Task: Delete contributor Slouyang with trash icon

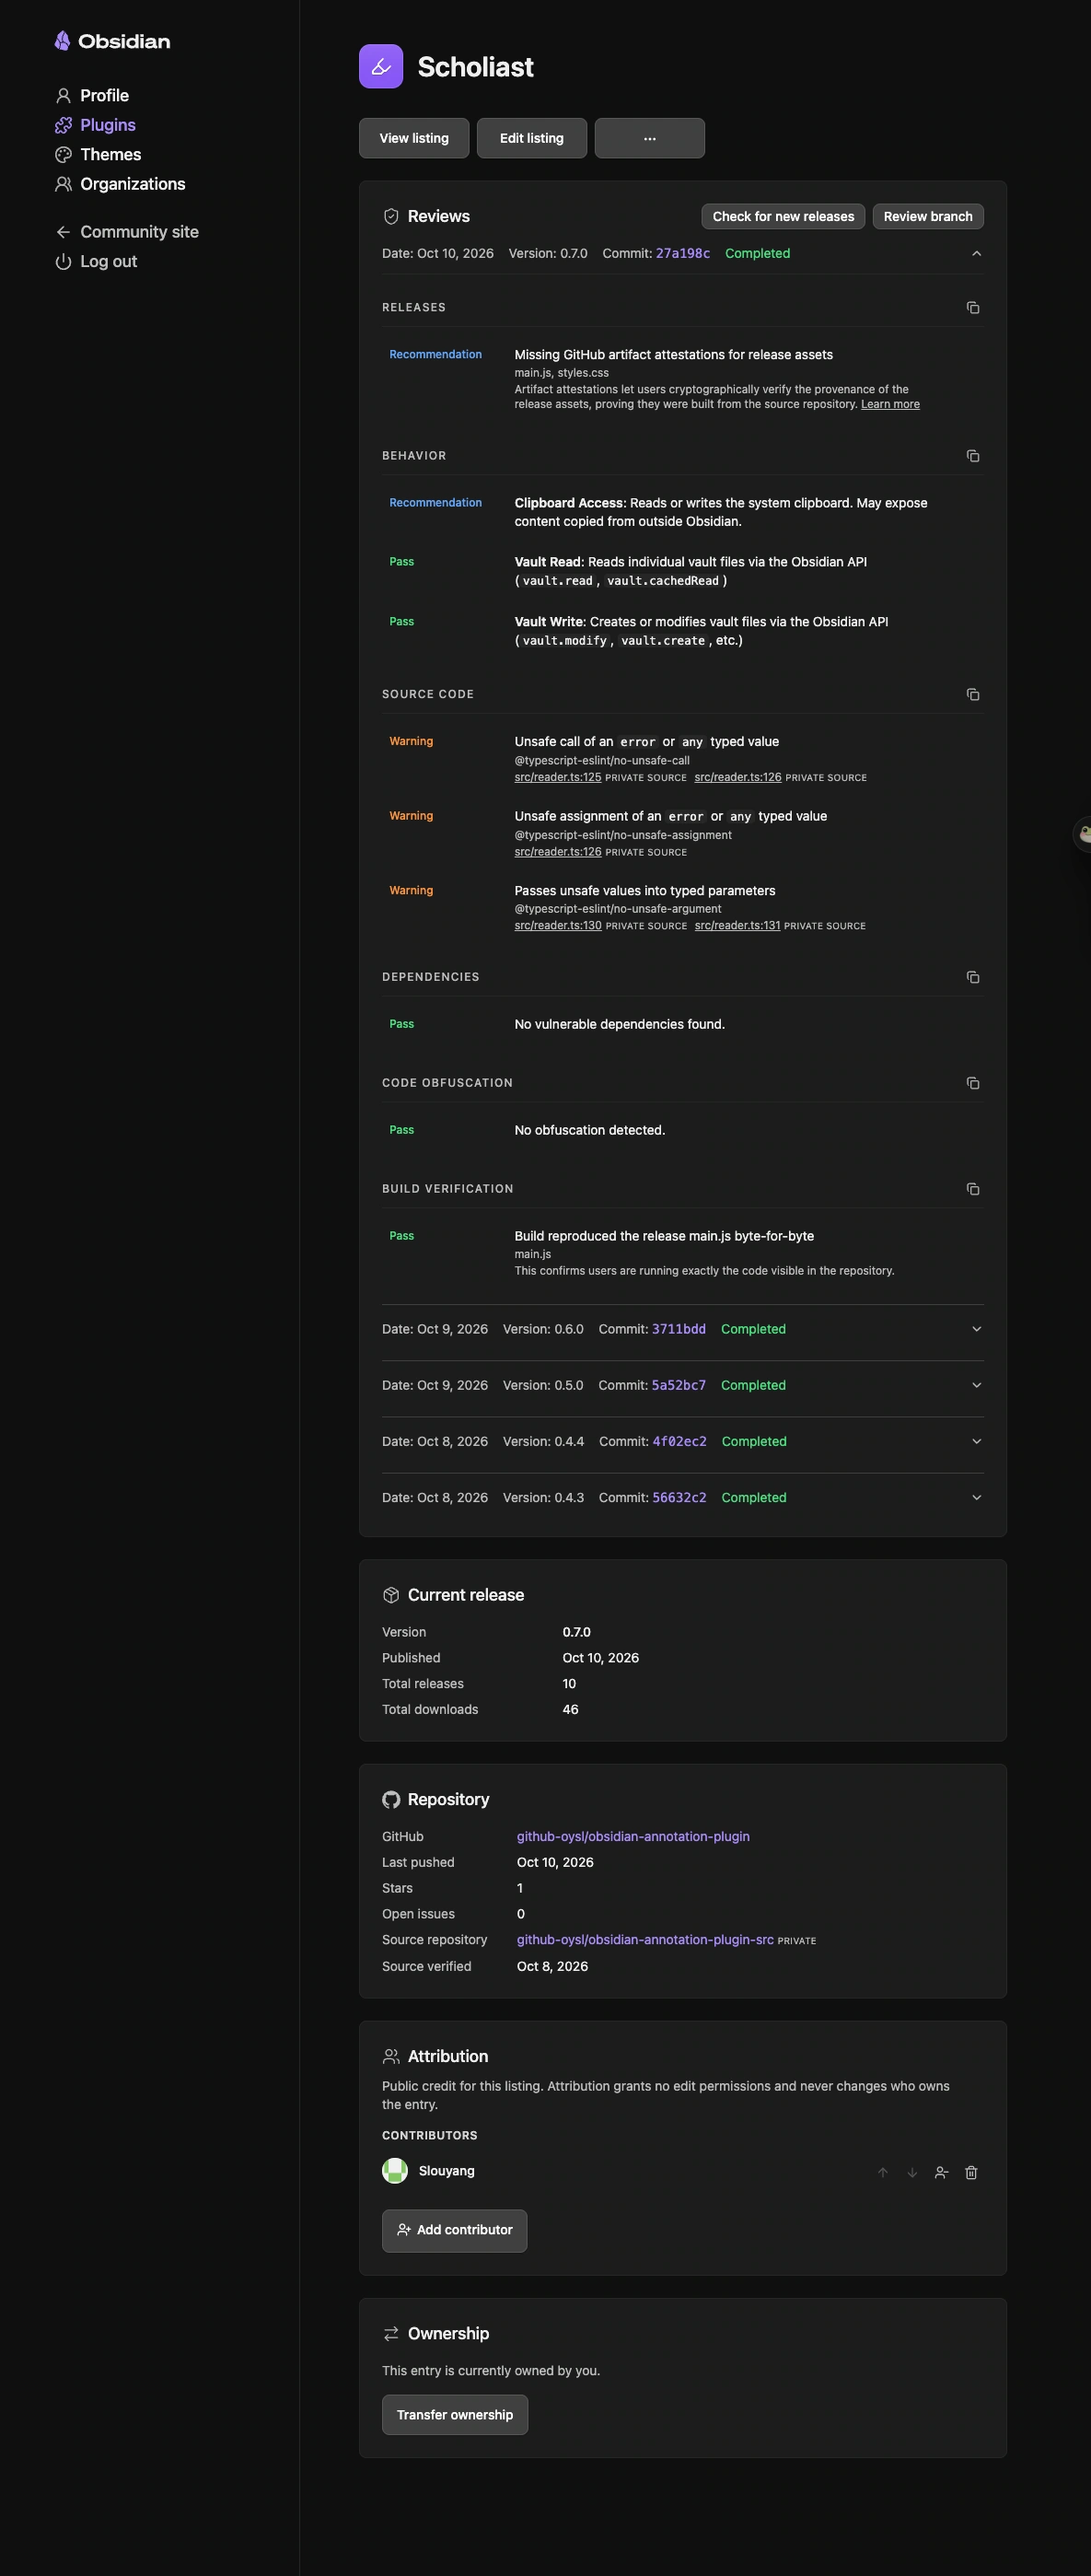Action: (x=971, y=2173)
